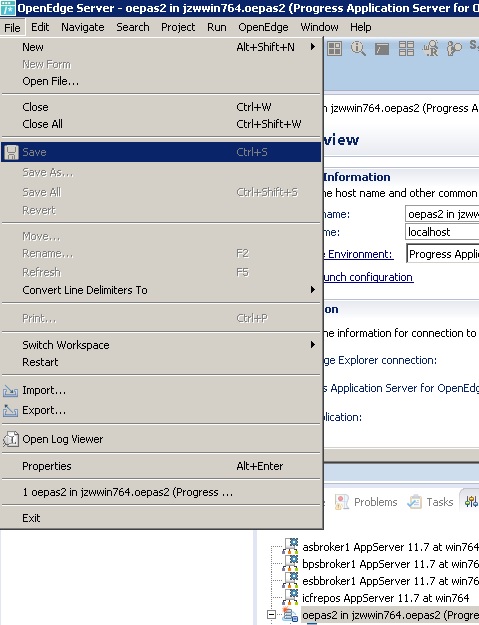
Task: Choose Close from the File menu
Action: click(x=161, y=107)
